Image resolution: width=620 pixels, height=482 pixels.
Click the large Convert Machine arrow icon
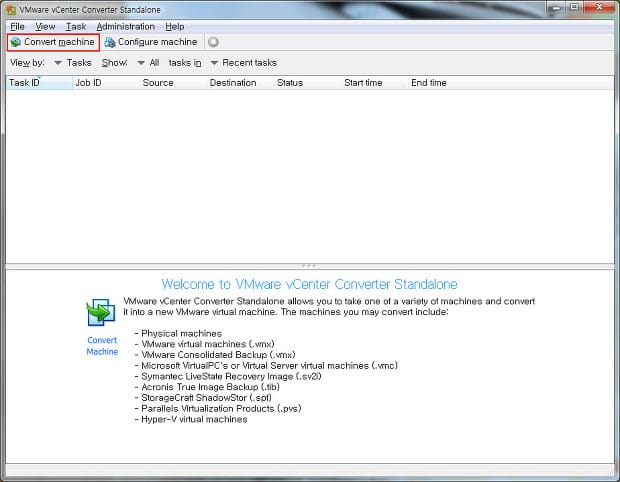click(x=101, y=312)
